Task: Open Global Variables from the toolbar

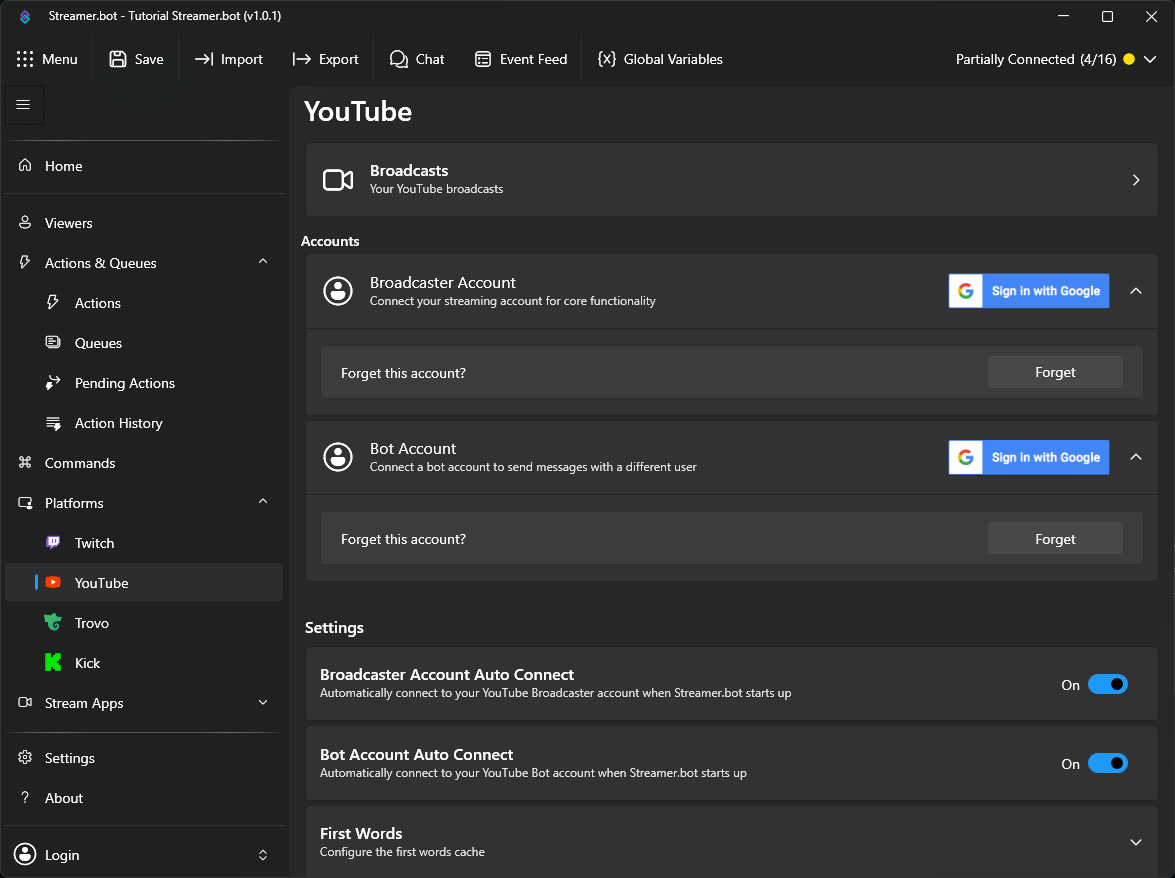Action: tap(659, 59)
